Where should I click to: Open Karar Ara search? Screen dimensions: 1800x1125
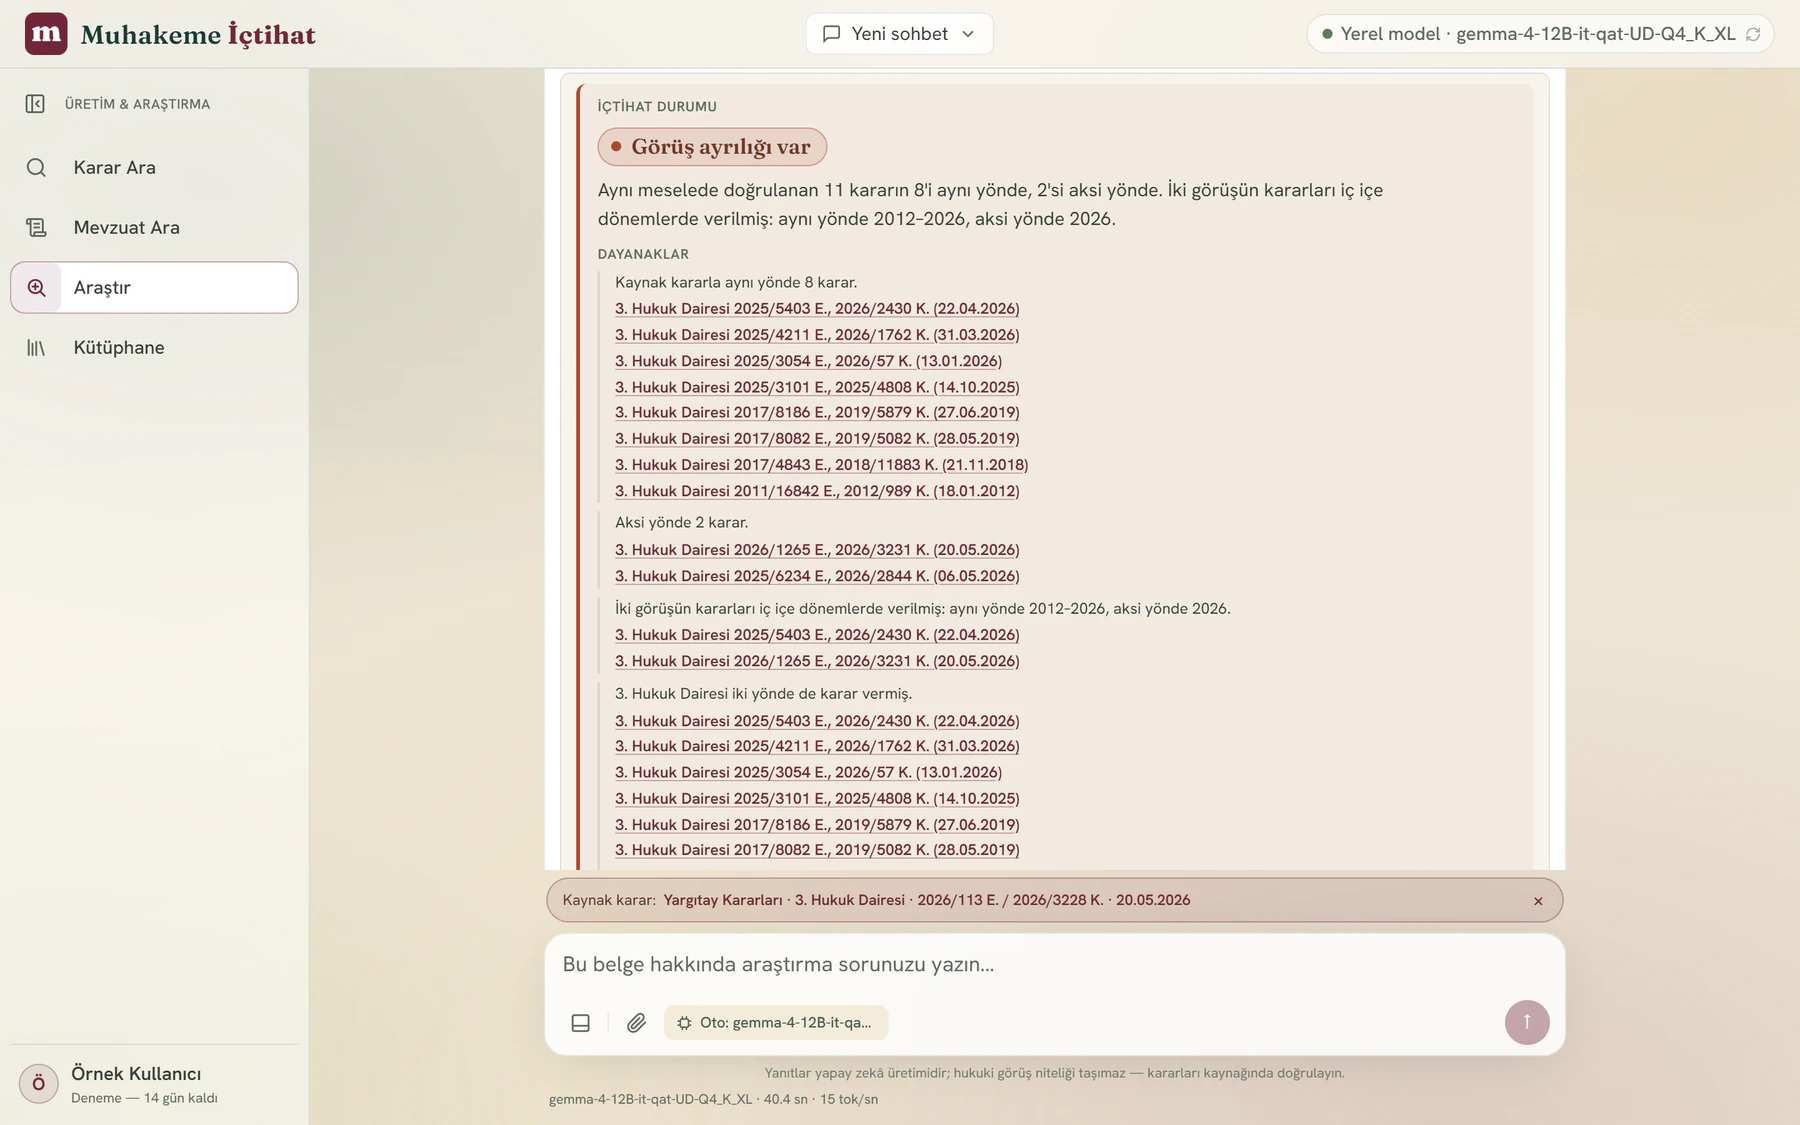pos(154,167)
